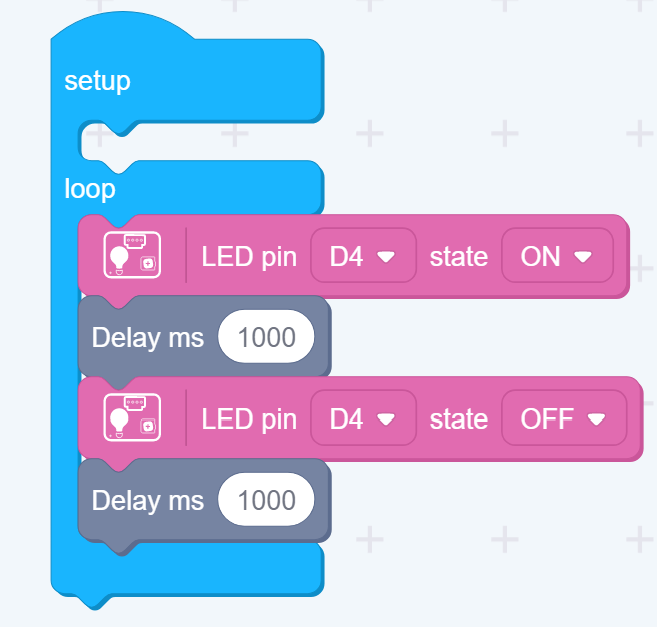Click the 'state' label in the OFF block

[459, 419]
